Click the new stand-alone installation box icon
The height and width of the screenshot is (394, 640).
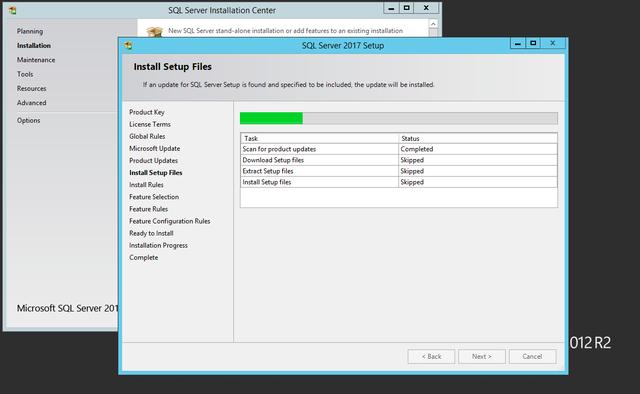tap(155, 31)
